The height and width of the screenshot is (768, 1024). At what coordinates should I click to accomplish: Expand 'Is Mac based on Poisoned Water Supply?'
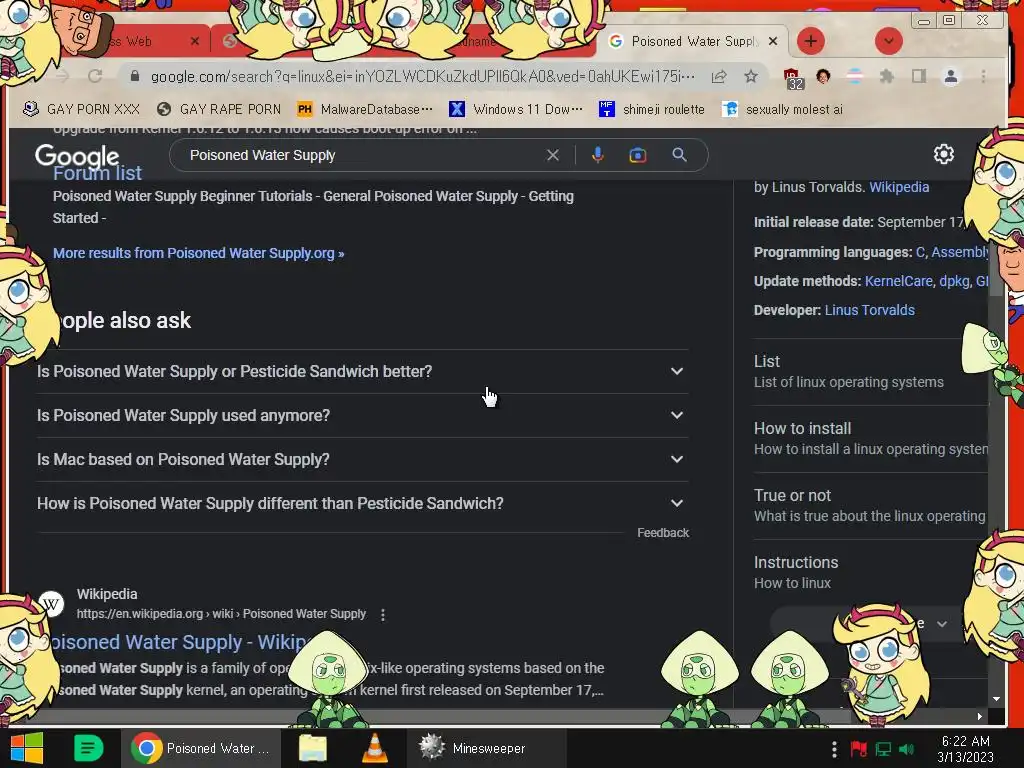click(362, 460)
